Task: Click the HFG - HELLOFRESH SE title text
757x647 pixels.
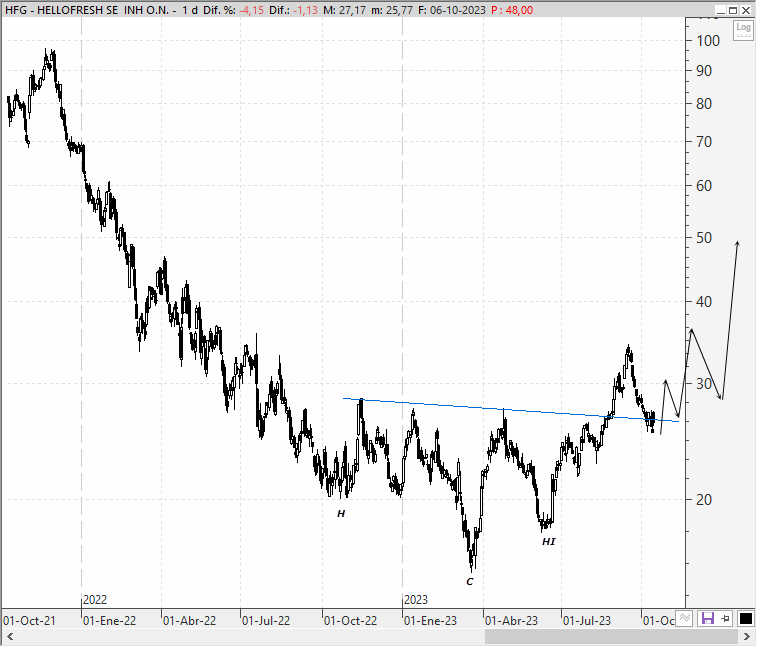Action: 87,10
